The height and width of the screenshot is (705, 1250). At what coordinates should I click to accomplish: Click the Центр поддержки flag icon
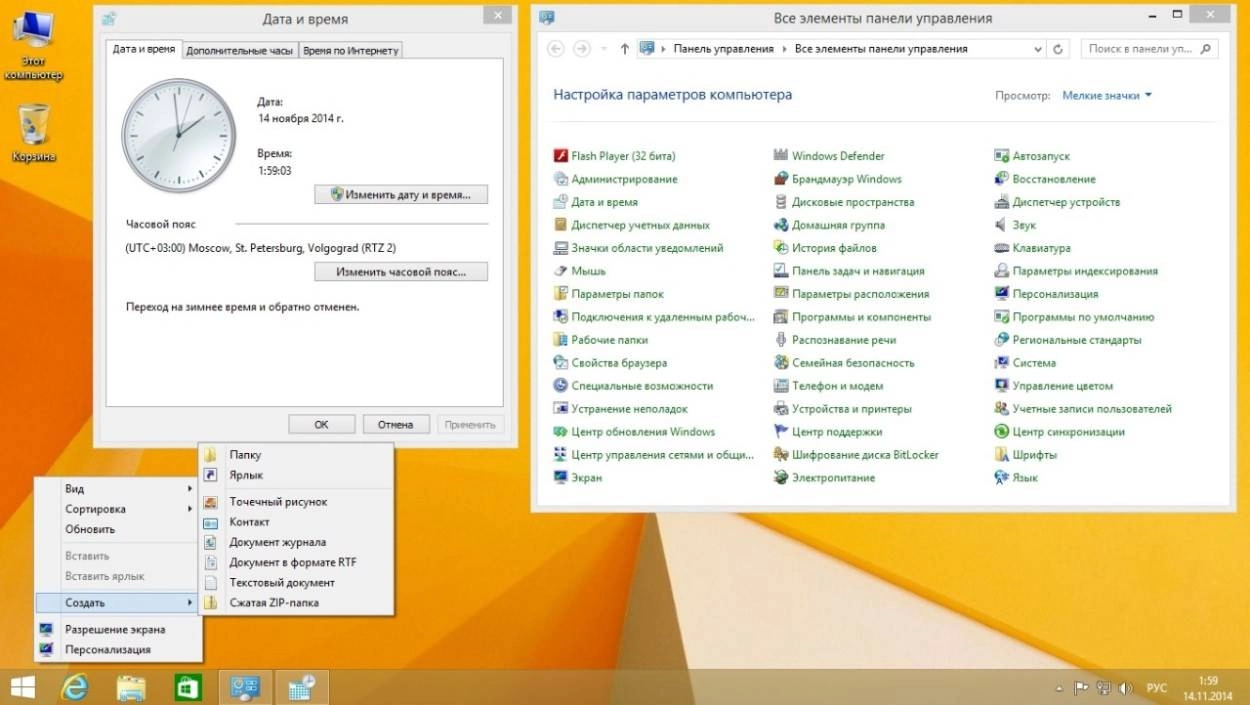pyautogui.click(x=781, y=432)
